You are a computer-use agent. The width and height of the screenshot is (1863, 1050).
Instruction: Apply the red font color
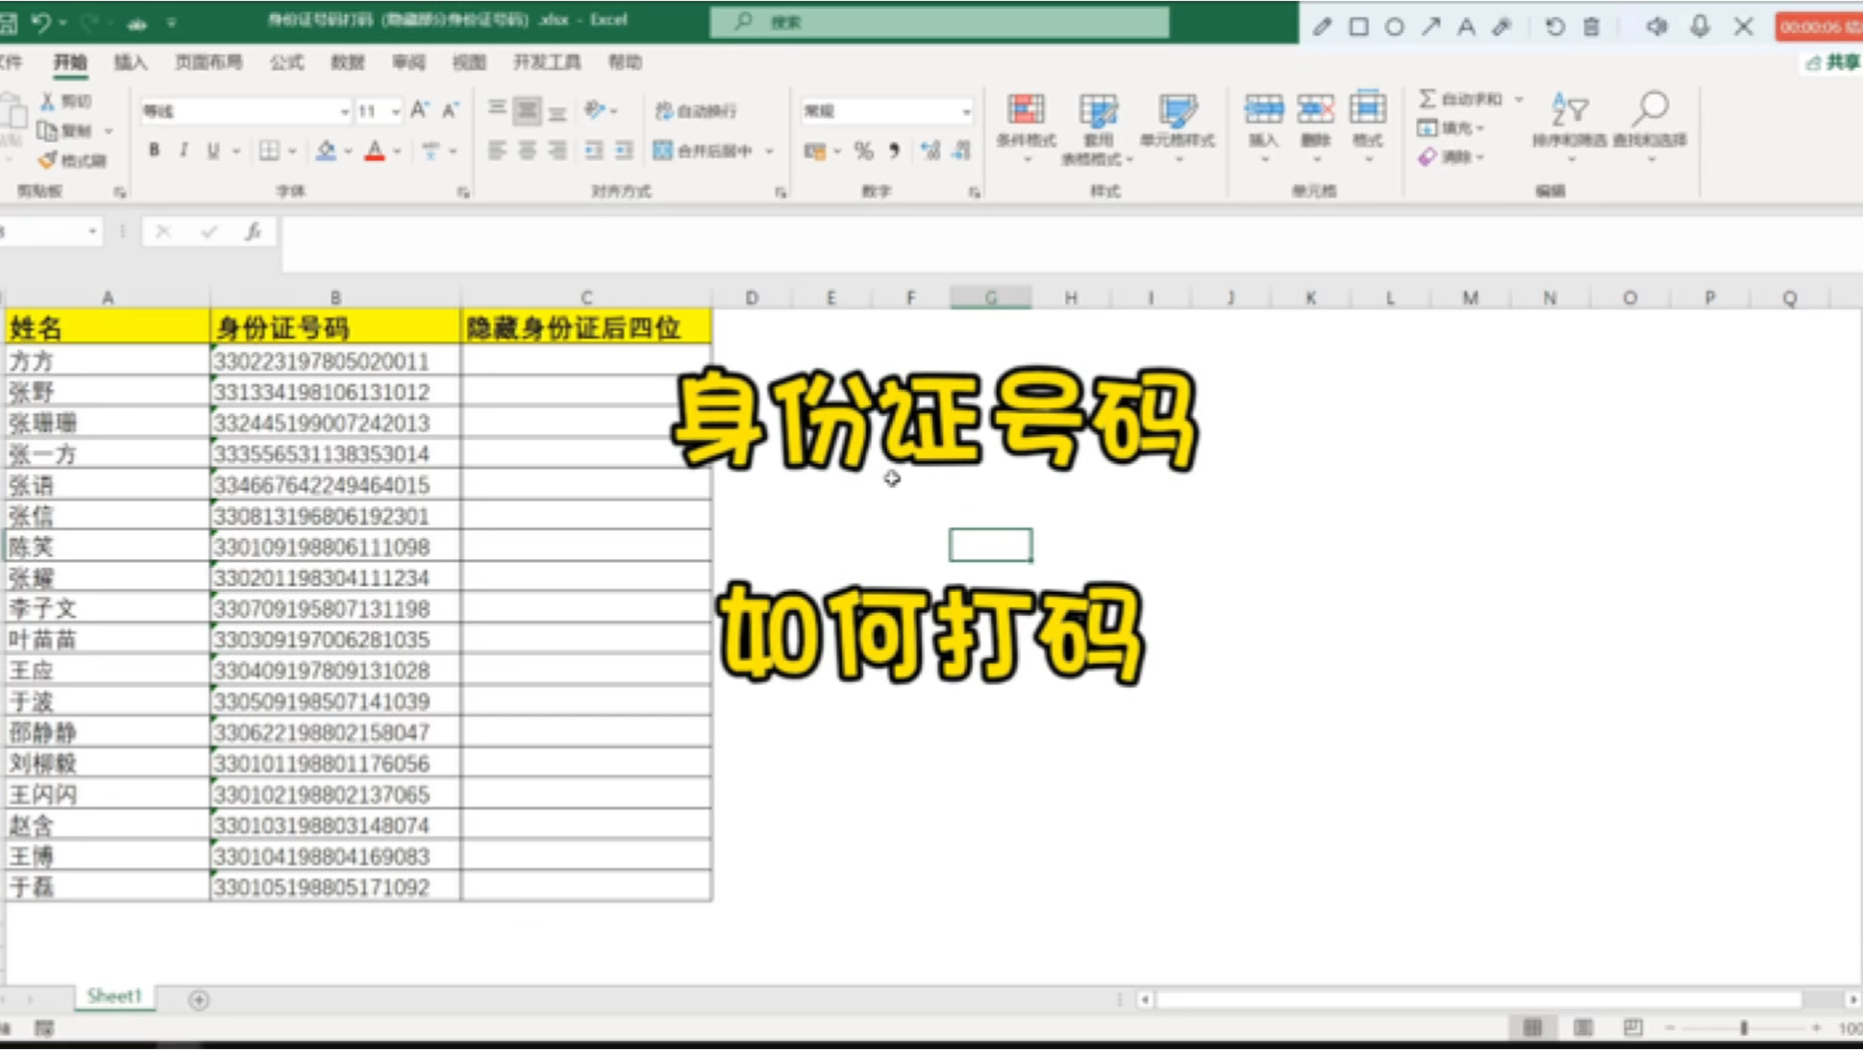pyautogui.click(x=375, y=150)
